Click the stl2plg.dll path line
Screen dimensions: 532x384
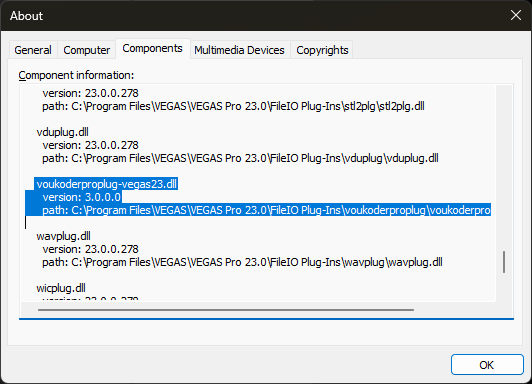point(233,106)
